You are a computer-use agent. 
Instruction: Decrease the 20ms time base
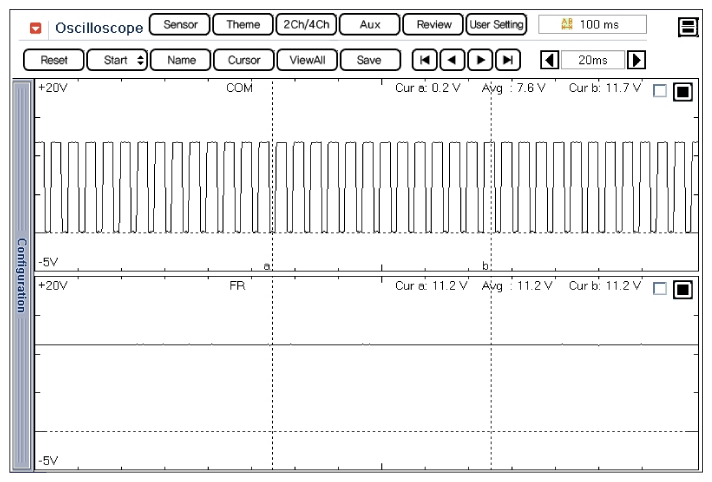(x=548, y=60)
